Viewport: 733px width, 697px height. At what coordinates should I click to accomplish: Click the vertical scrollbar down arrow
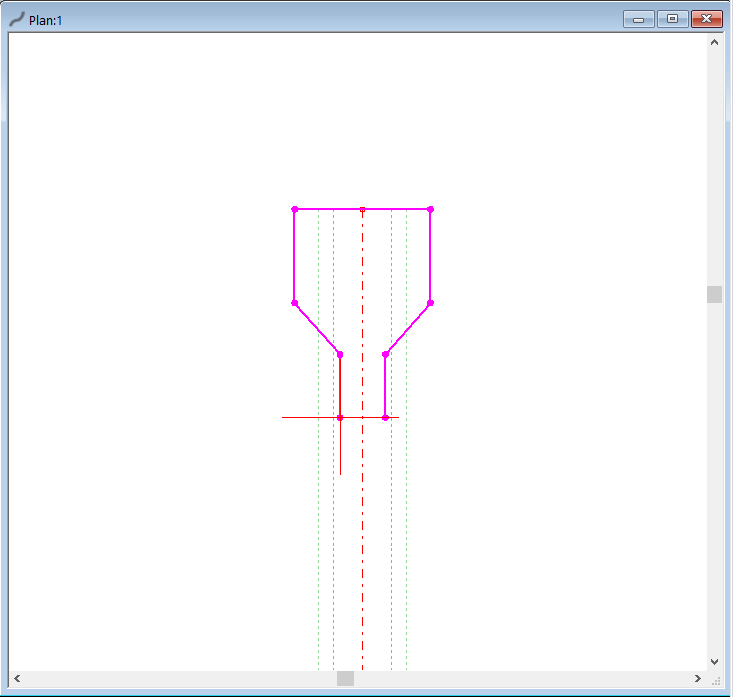point(714,661)
